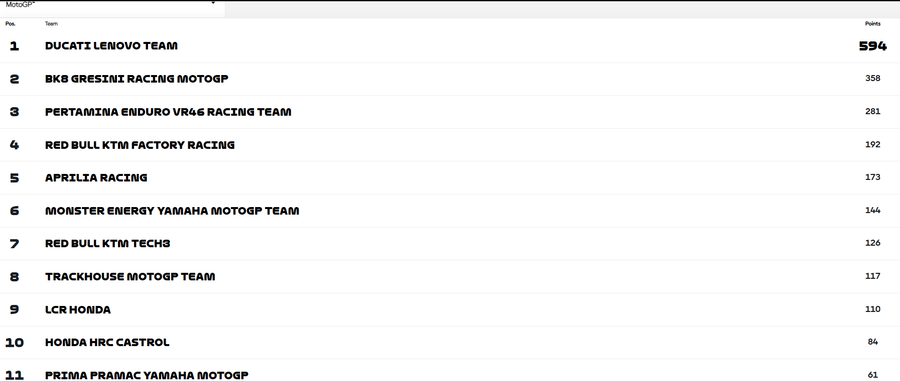Select Monster Energy Yamaha MotoGP Team

tap(172, 211)
